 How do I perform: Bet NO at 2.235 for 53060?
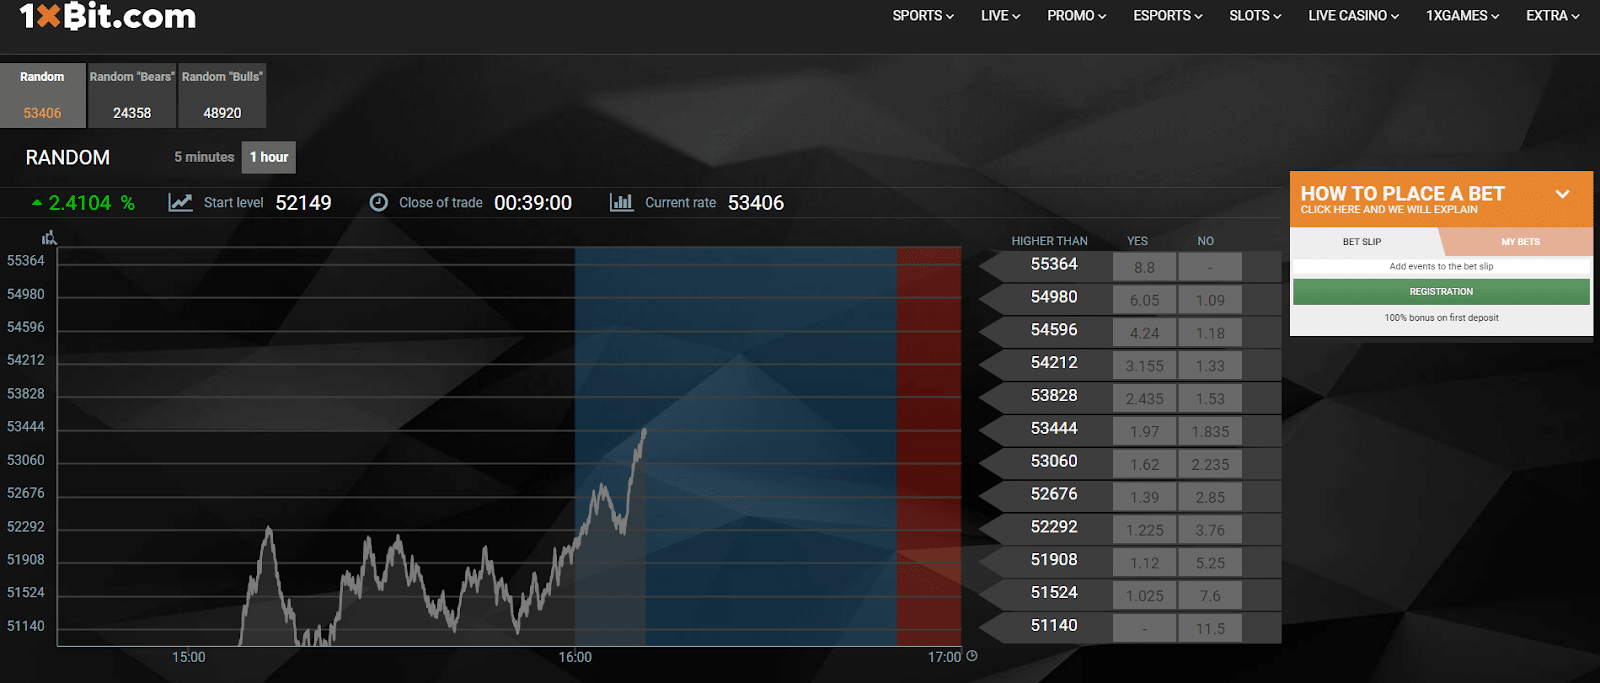(1210, 464)
